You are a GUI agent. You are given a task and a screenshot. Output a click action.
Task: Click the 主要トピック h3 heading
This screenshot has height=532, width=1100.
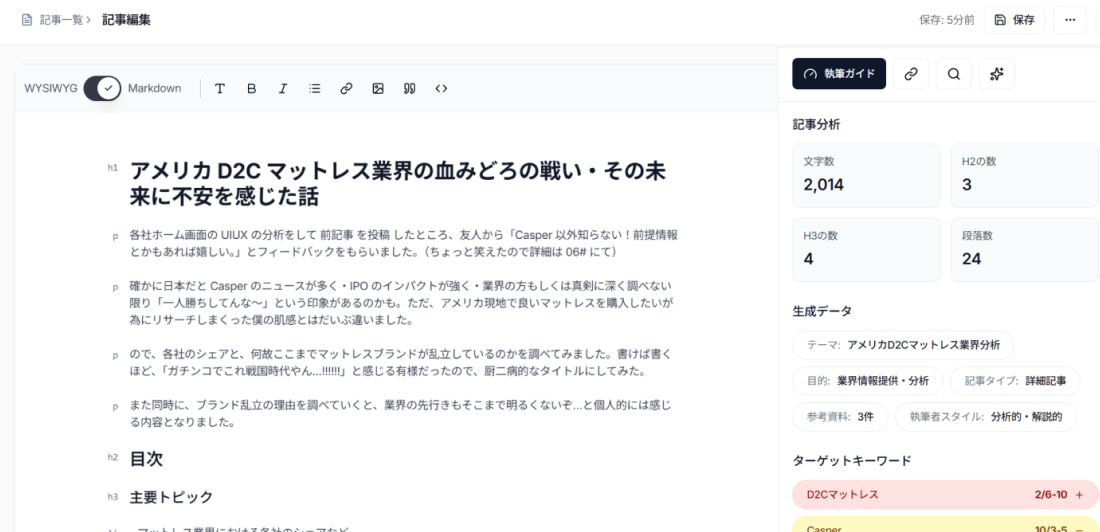[x=171, y=497]
